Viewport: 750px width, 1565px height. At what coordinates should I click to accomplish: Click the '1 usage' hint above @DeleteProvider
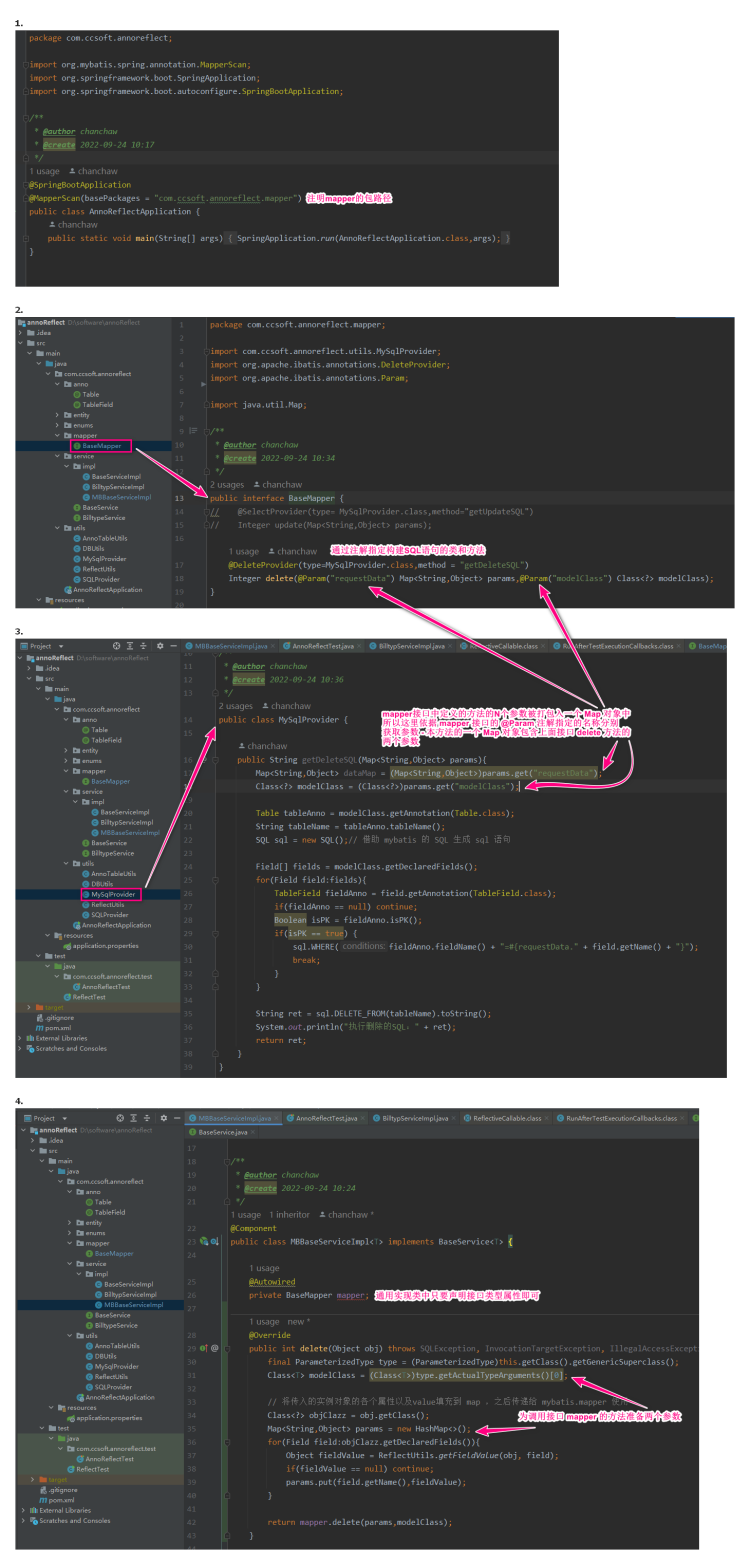point(244,551)
